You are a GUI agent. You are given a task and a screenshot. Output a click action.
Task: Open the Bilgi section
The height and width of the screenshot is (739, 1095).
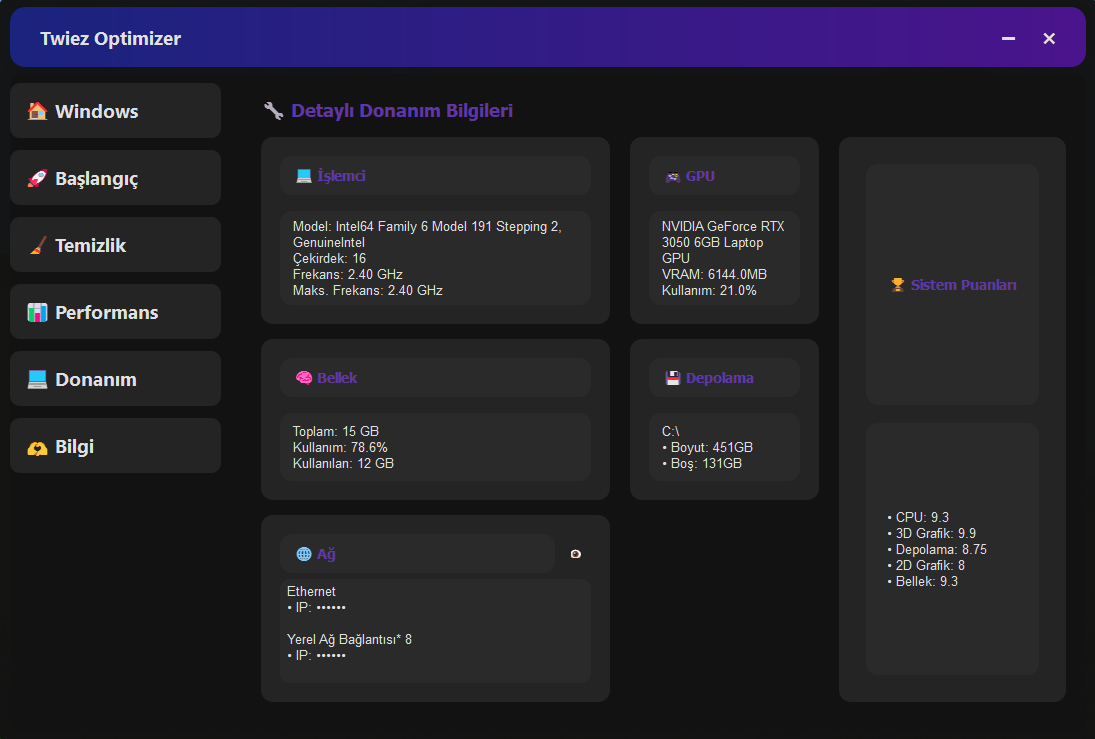[x=115, y=446]
